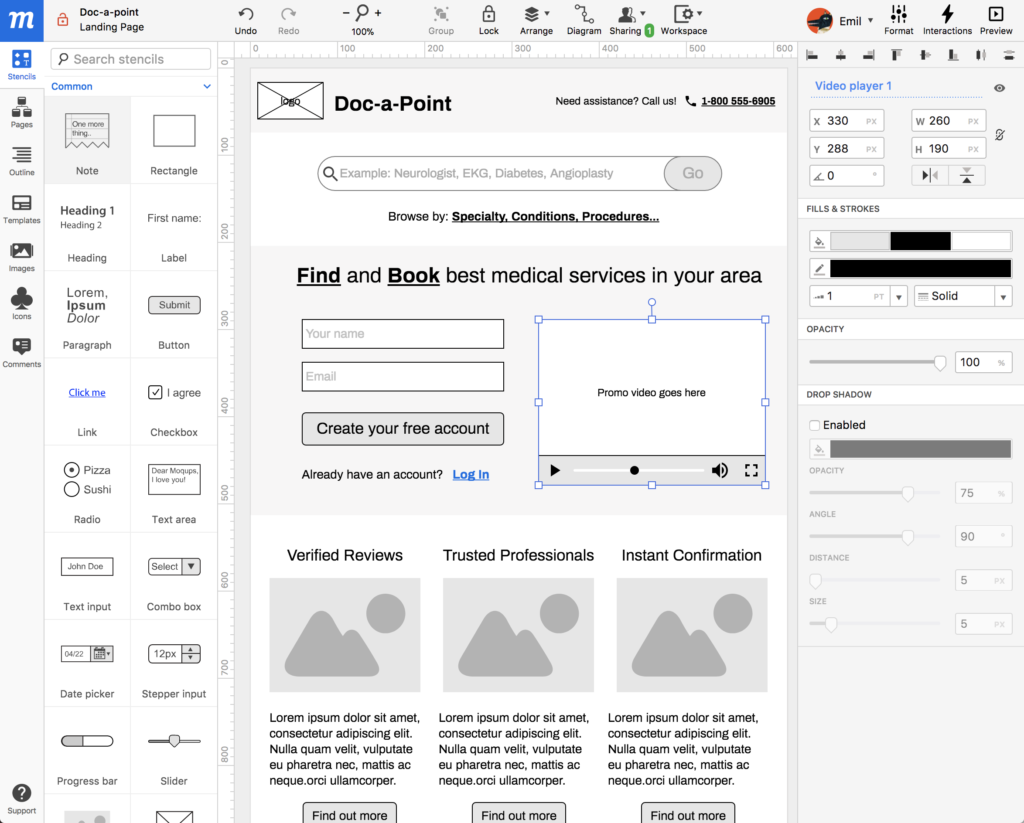Switch to the Outline tab
Screen dimensions: 1024x823
pyautogui.click(x=21, y=159)
